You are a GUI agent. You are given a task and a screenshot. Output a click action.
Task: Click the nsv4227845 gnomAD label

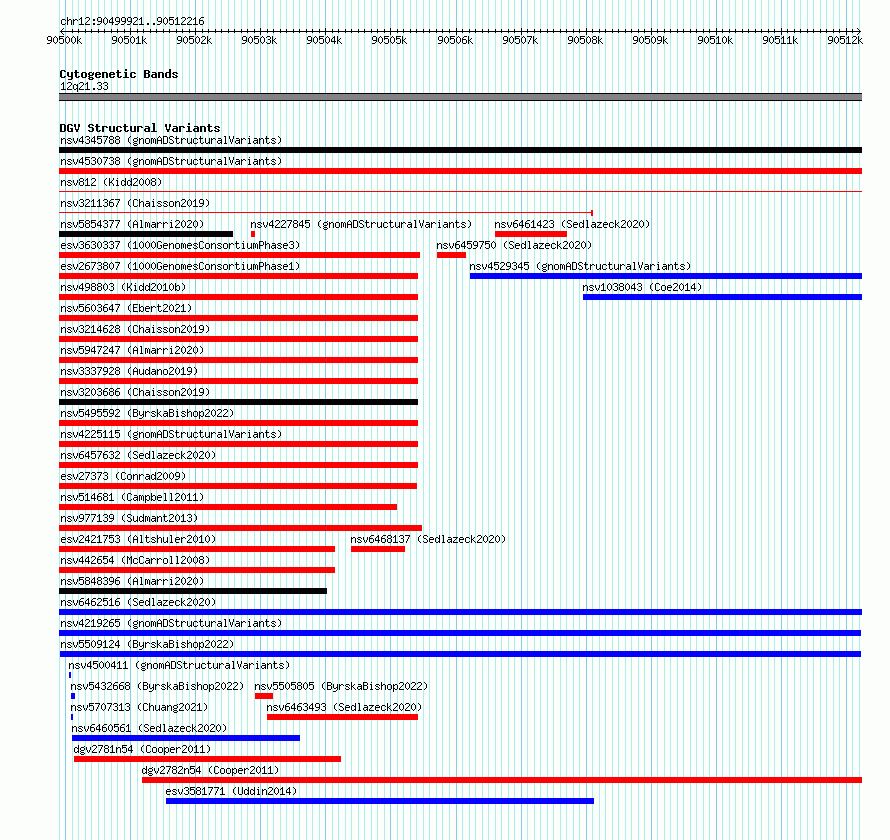coord(361,224)
